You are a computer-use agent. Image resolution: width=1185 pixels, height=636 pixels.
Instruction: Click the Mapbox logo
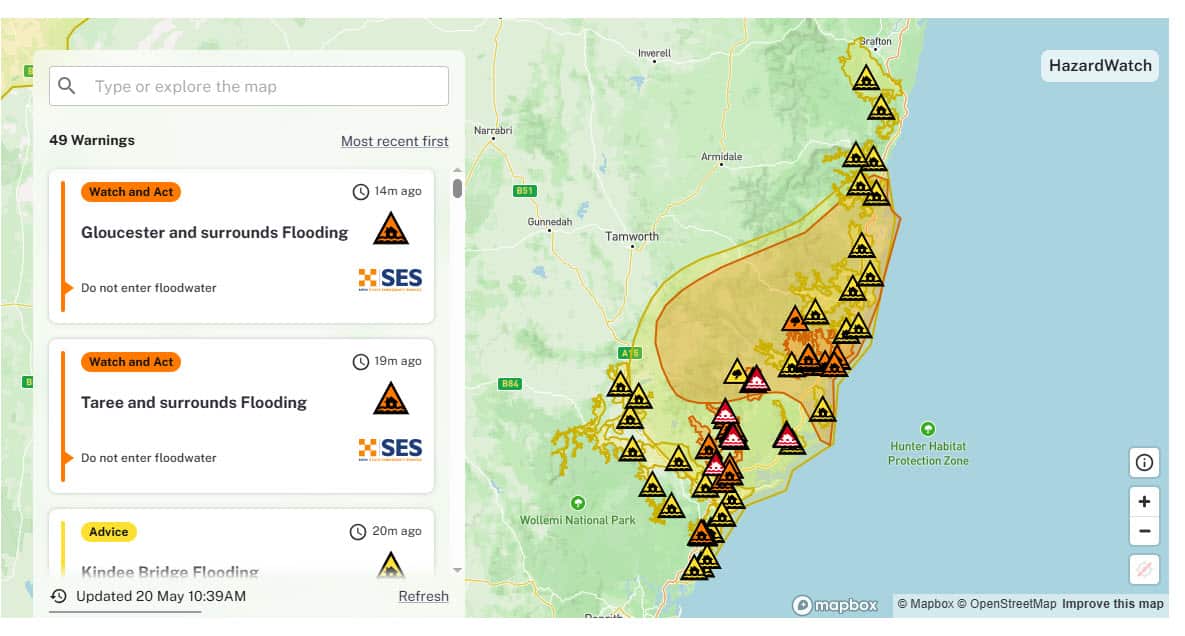point(835,605)
